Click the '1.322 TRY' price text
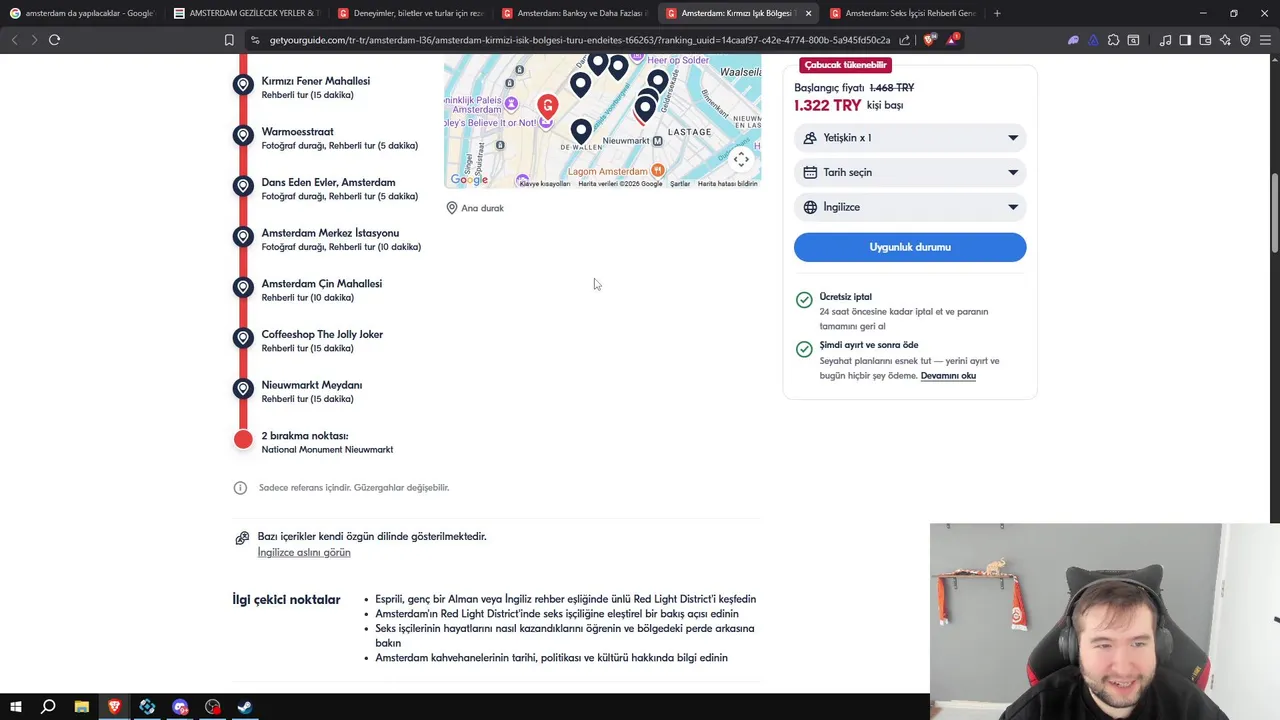The width and height of the screenshot is (1280, 720). (827, 105)
